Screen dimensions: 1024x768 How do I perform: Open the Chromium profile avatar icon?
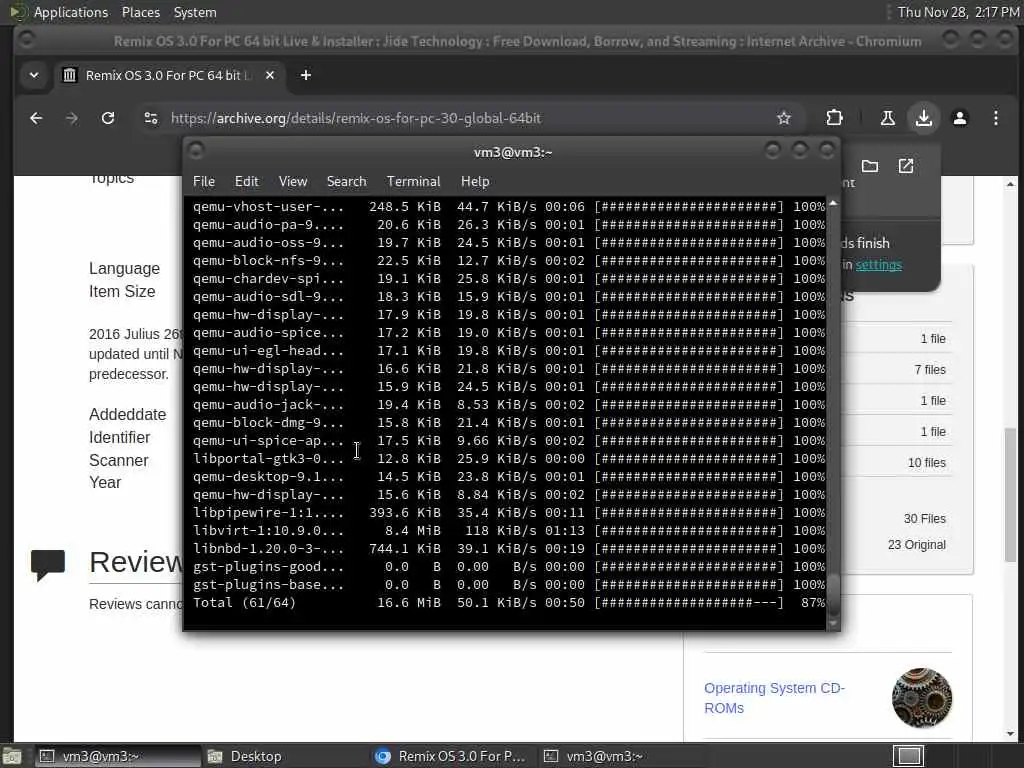(959, 118)
